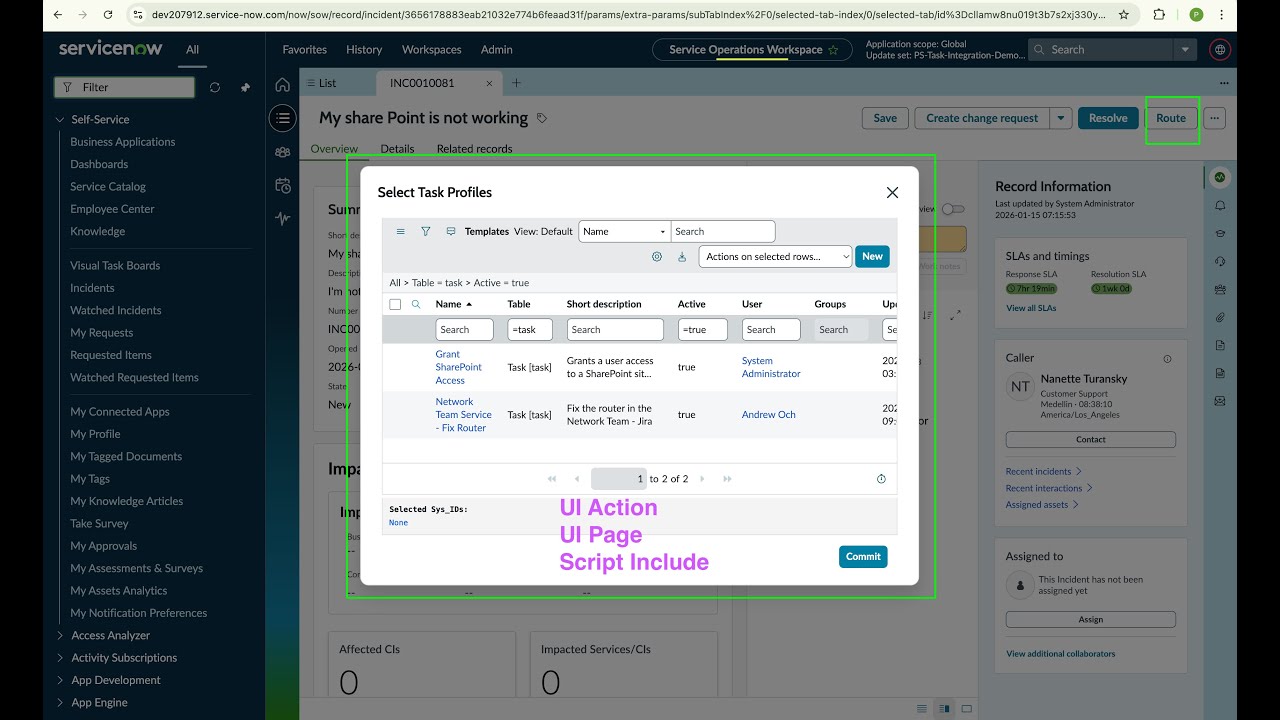Click the export download icon in dialog
The width and height of the screenshot is (1280, 720).
pyautogui.click(x=682, y=256)
